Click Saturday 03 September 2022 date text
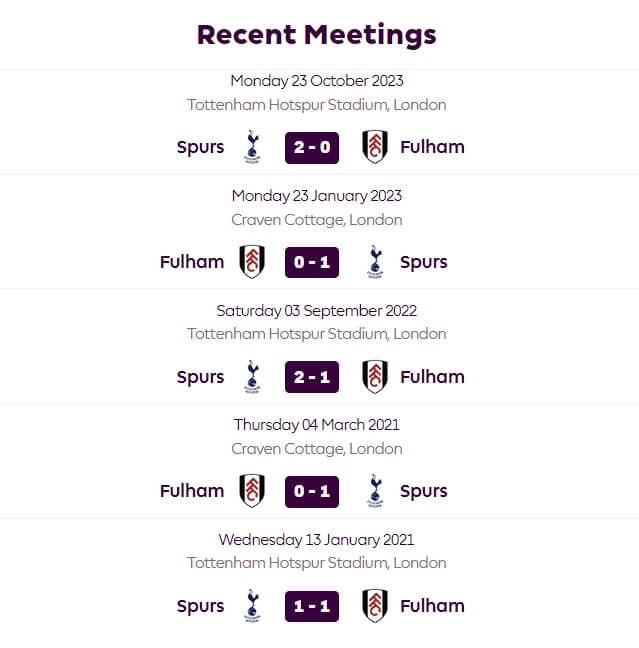 pyautogui.click(x=317, y=310)
